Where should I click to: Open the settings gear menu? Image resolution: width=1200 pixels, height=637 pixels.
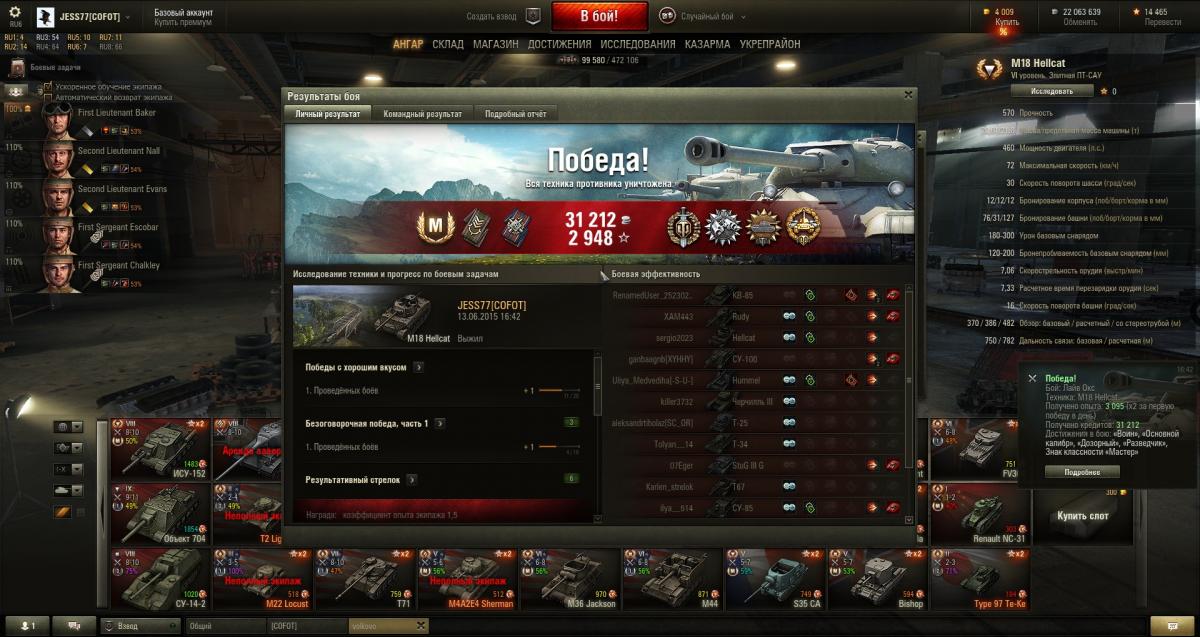coord(15,11)
